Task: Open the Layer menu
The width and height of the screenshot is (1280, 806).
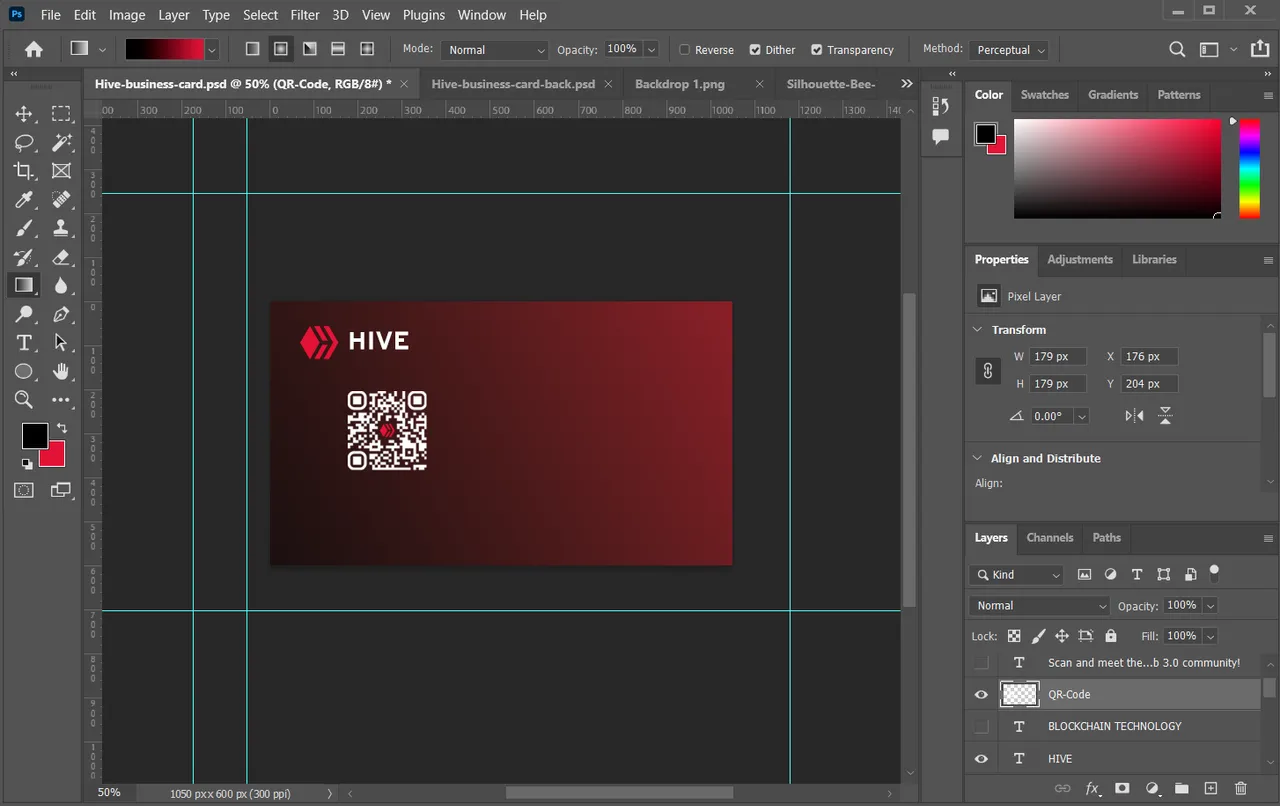Action: coord(174,15)
